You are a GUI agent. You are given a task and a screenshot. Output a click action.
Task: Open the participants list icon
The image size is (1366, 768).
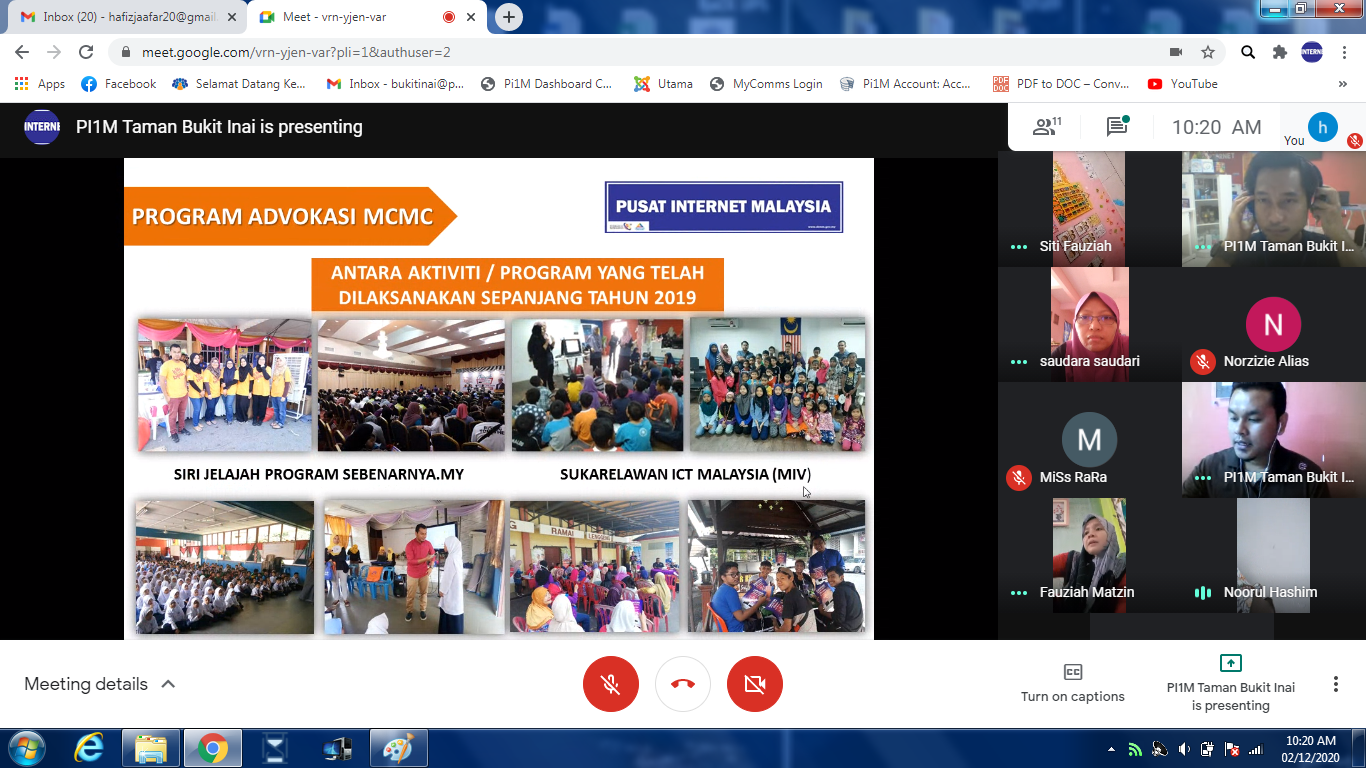click(1046, 127)
